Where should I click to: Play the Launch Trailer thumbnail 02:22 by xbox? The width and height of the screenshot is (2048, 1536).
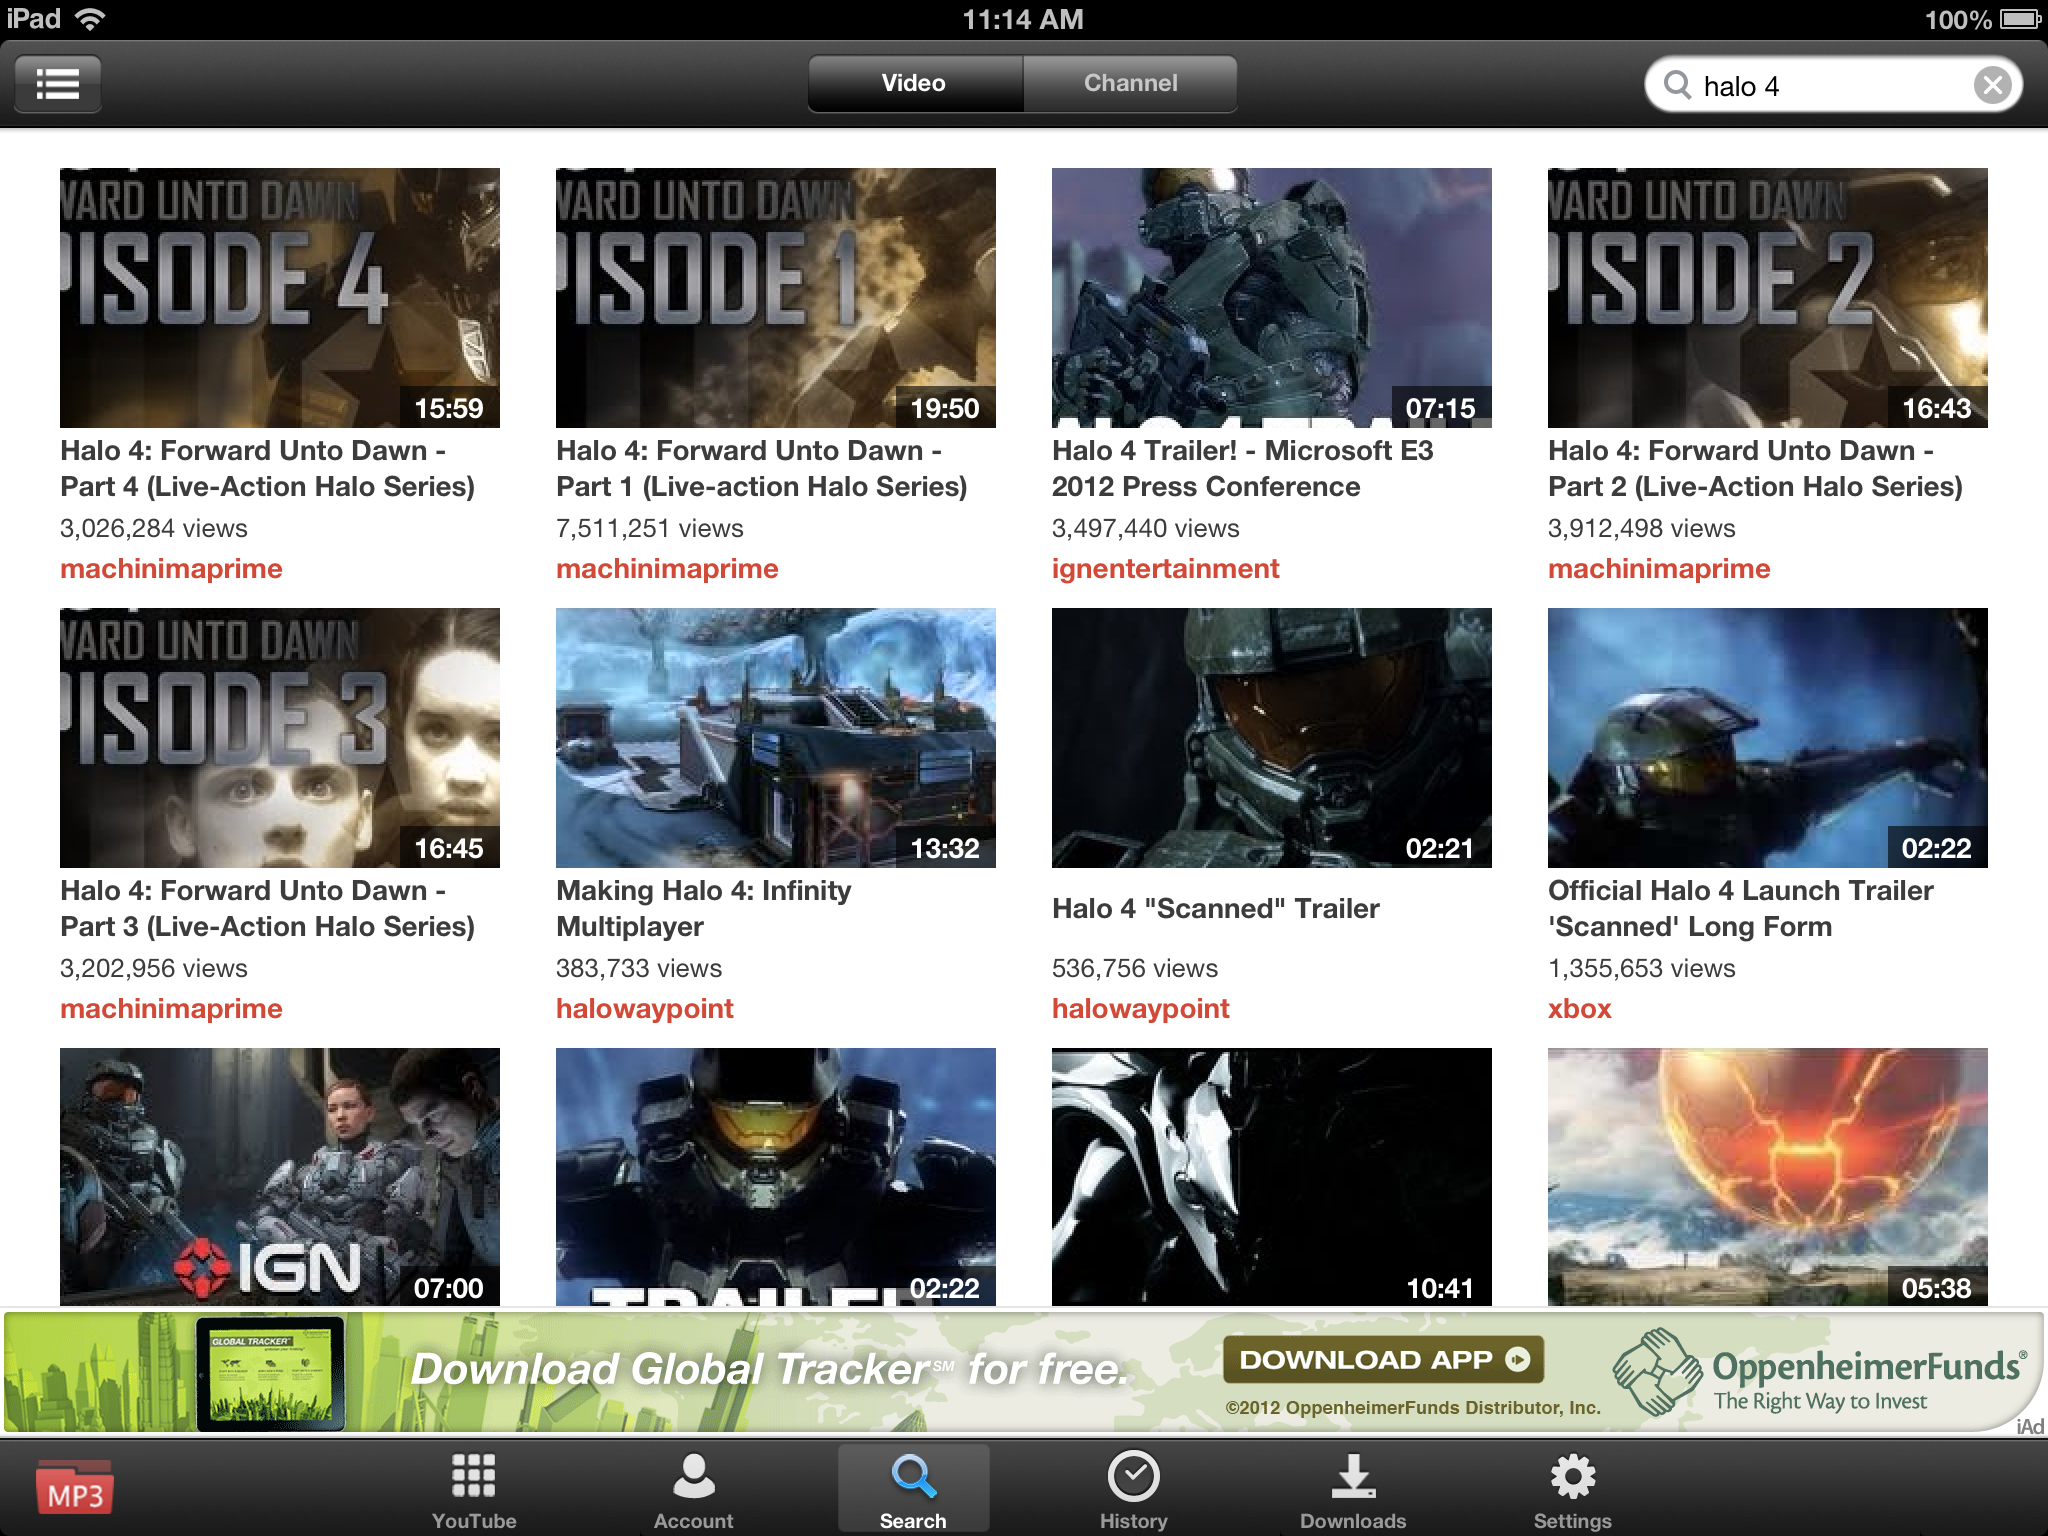[x=1768, y=738]
